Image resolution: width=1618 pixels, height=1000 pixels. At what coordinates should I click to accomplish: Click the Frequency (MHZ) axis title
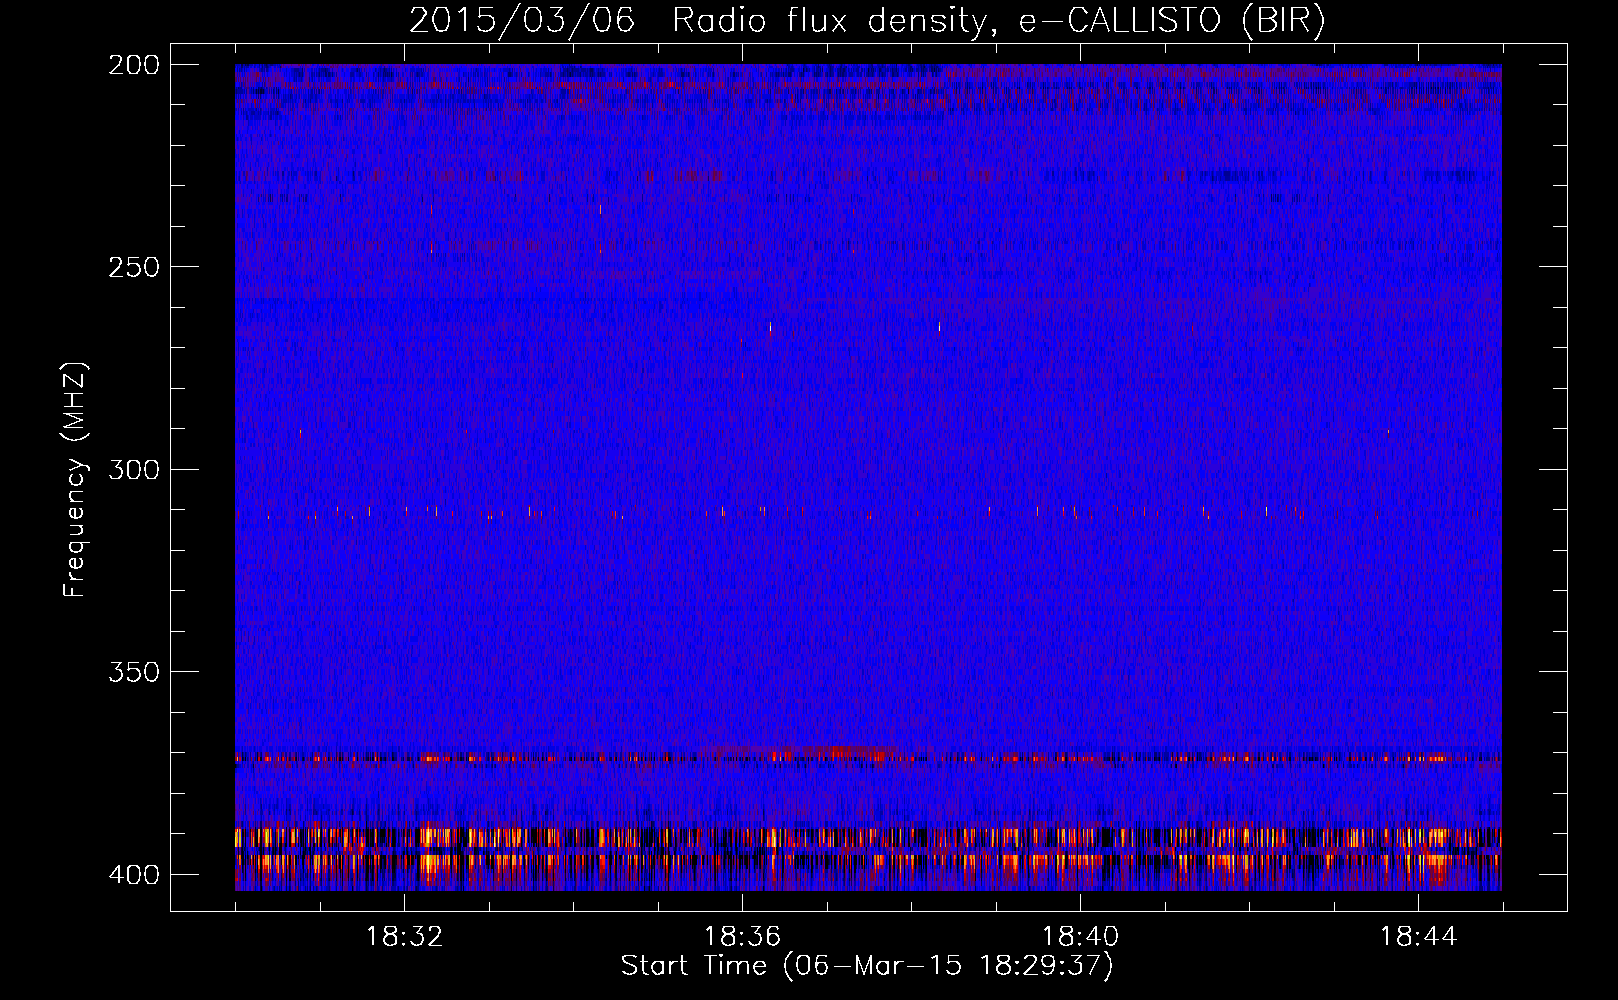[75, 479]
